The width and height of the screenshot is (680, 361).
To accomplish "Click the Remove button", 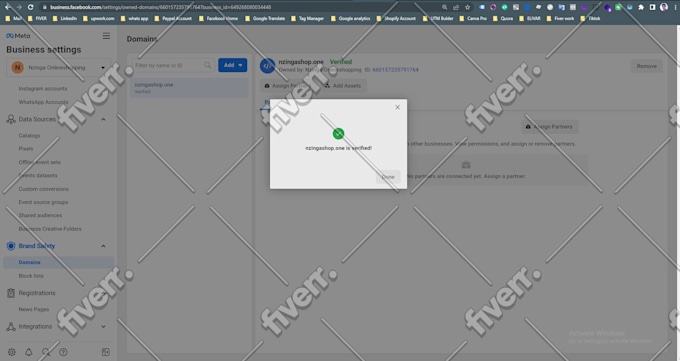I will coord(647,66).
